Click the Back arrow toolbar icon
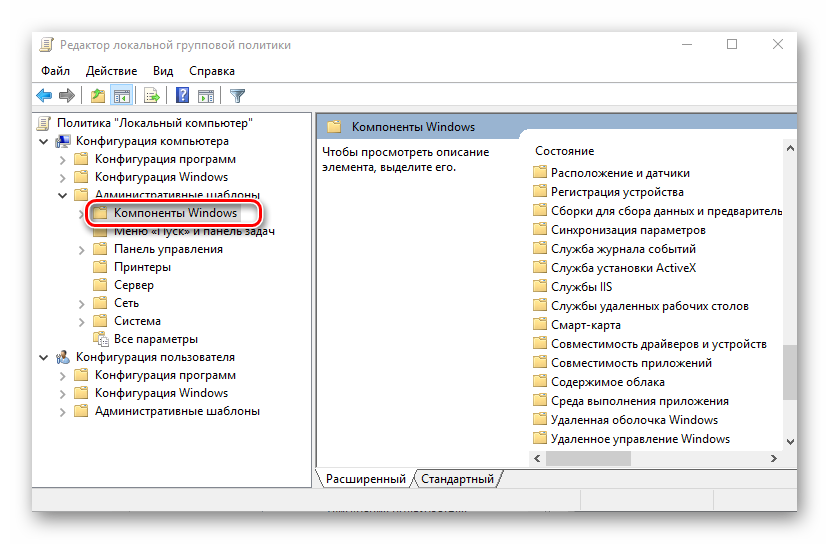Viewport: 829px width, 544px height. [x=44, y=96]
